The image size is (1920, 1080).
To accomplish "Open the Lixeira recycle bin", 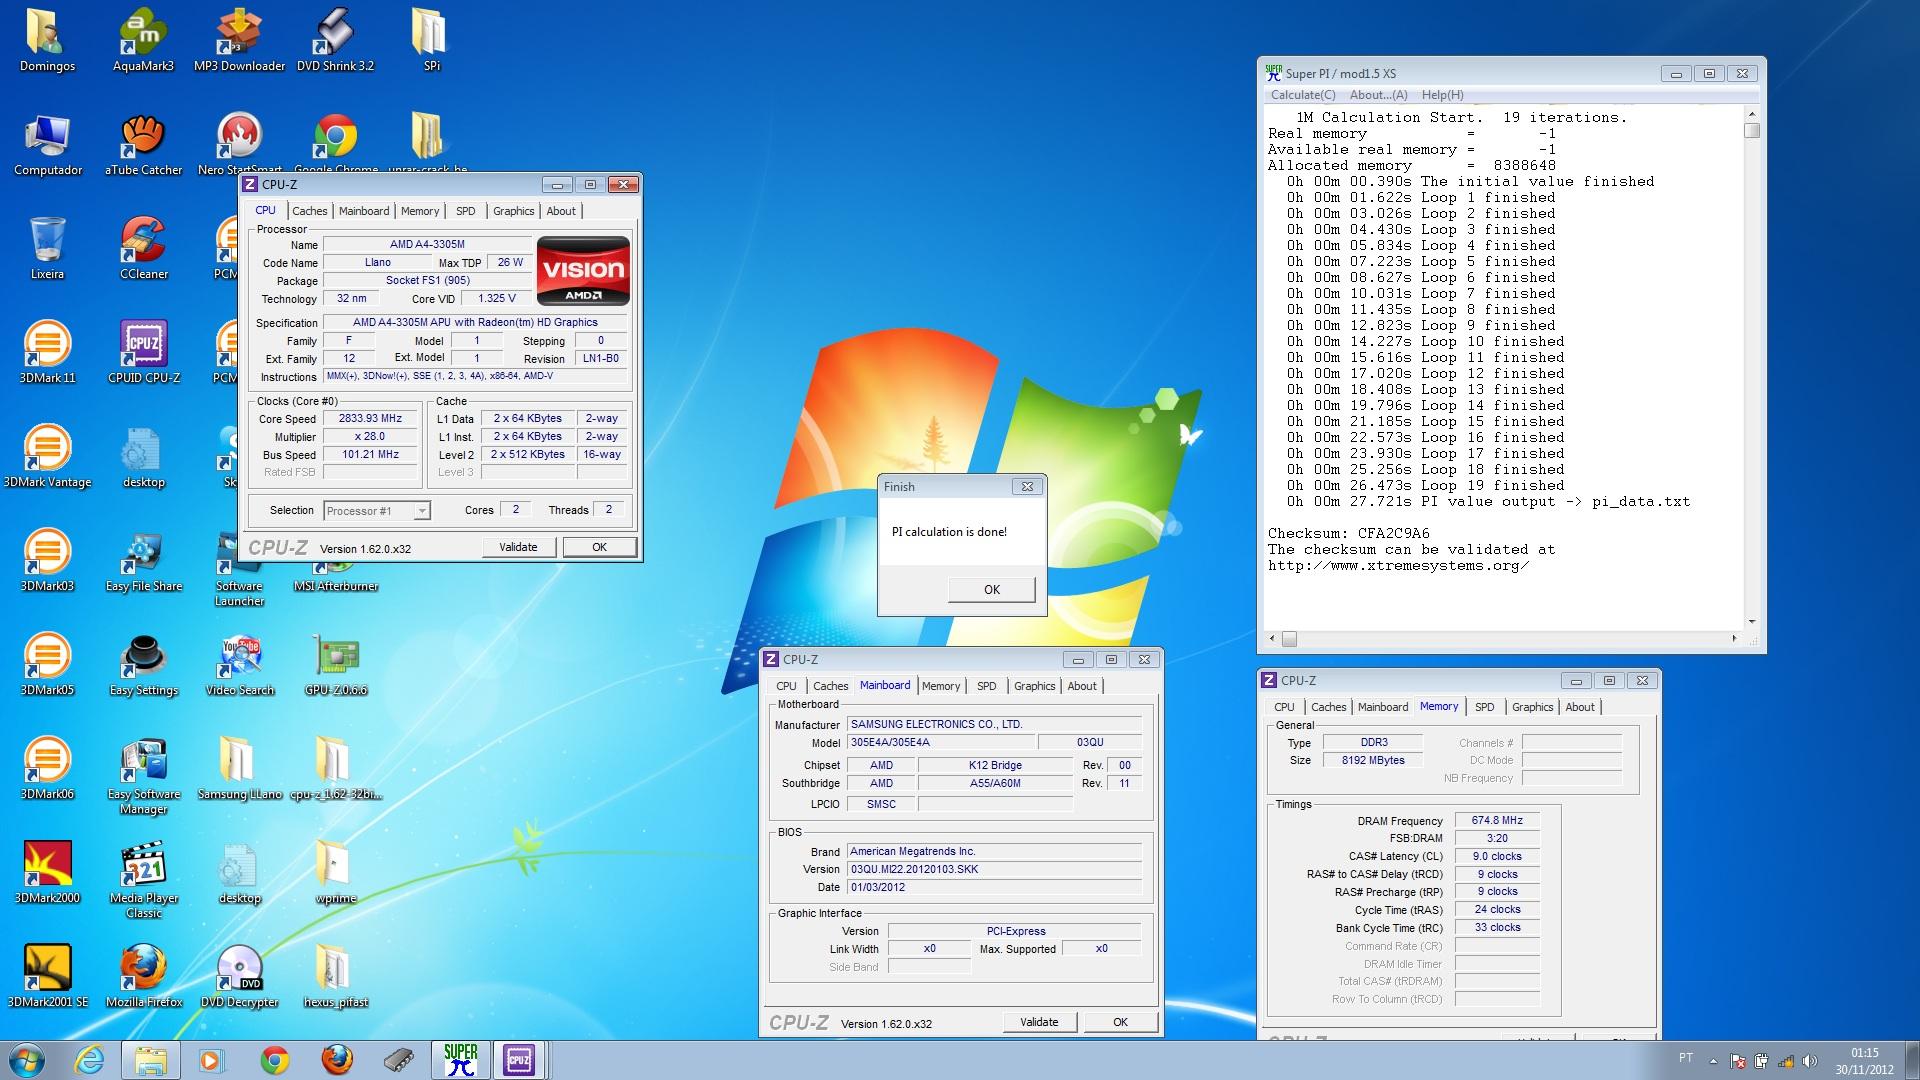I will coord(47,248).
